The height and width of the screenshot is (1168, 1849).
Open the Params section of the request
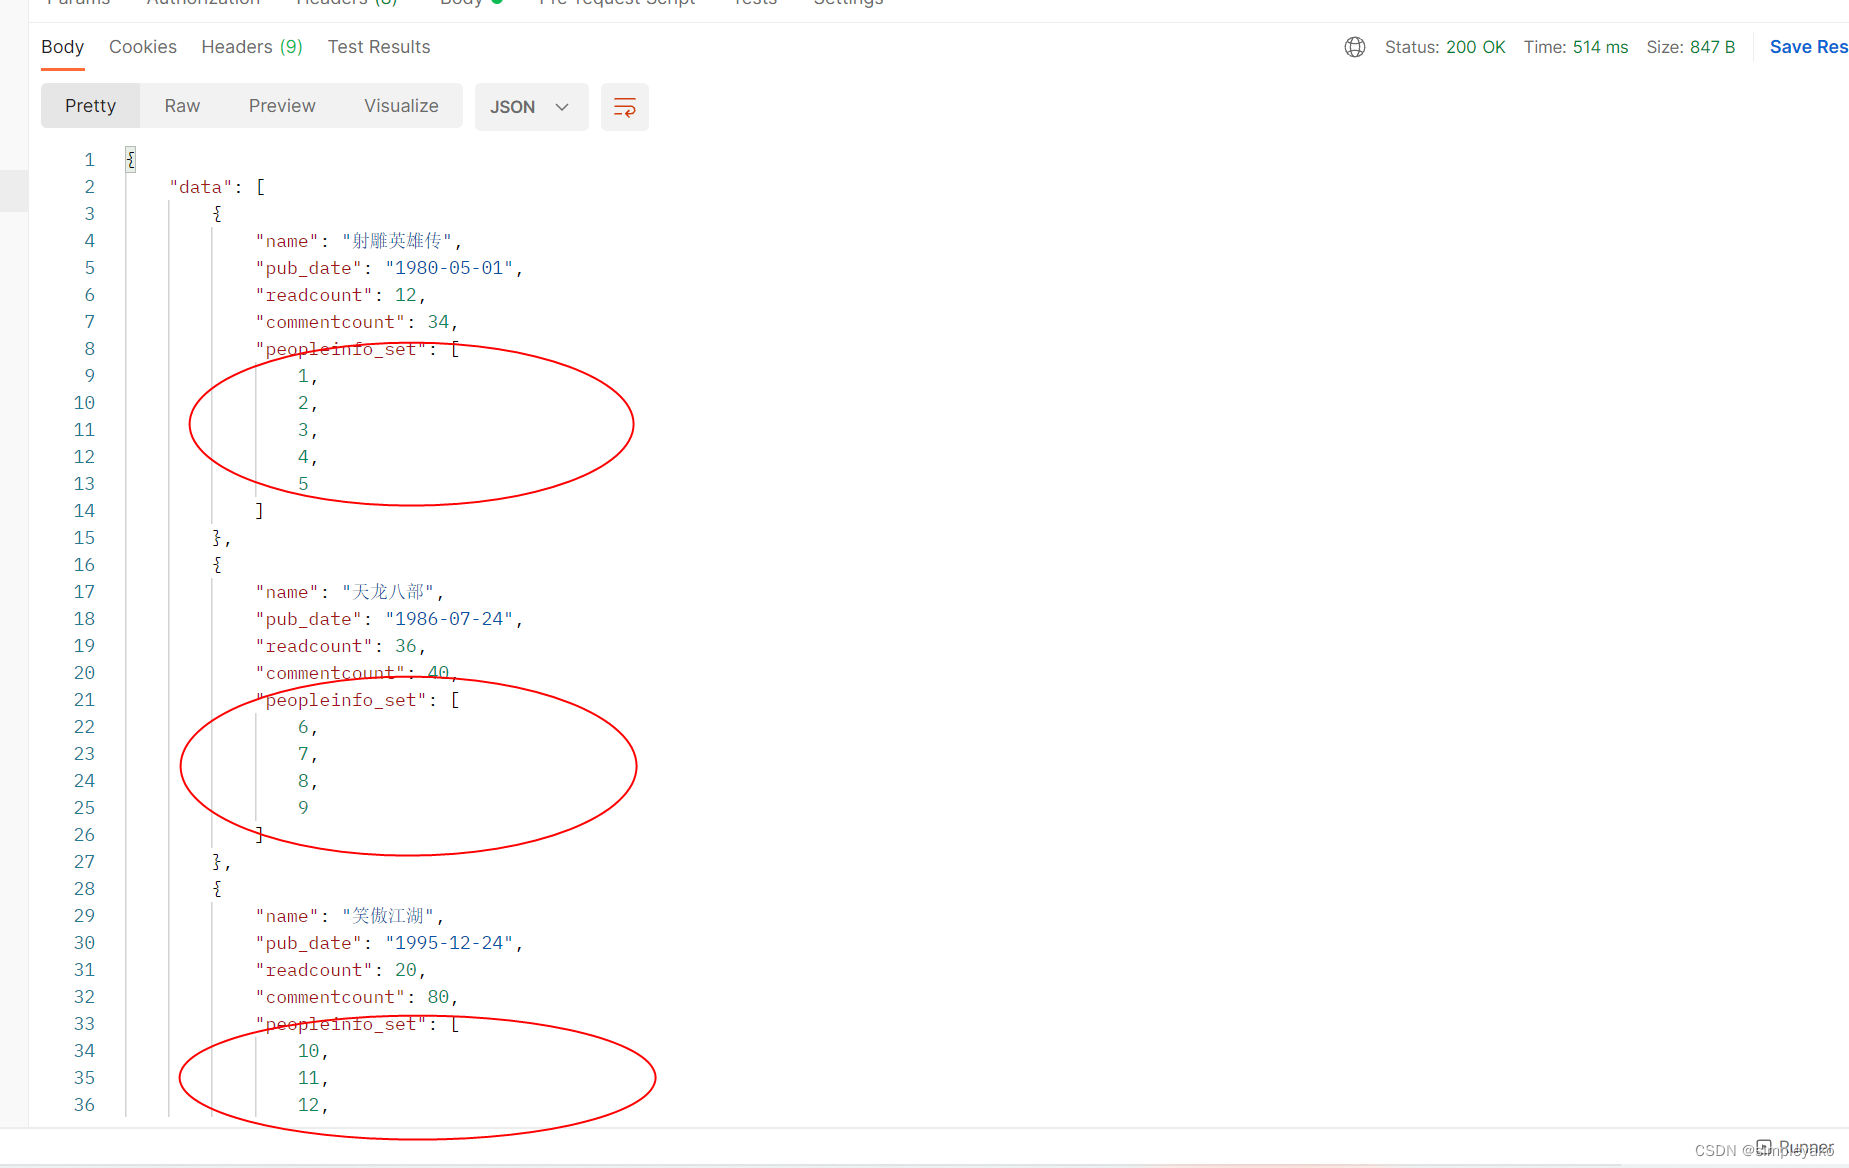[x=77, y=3]
